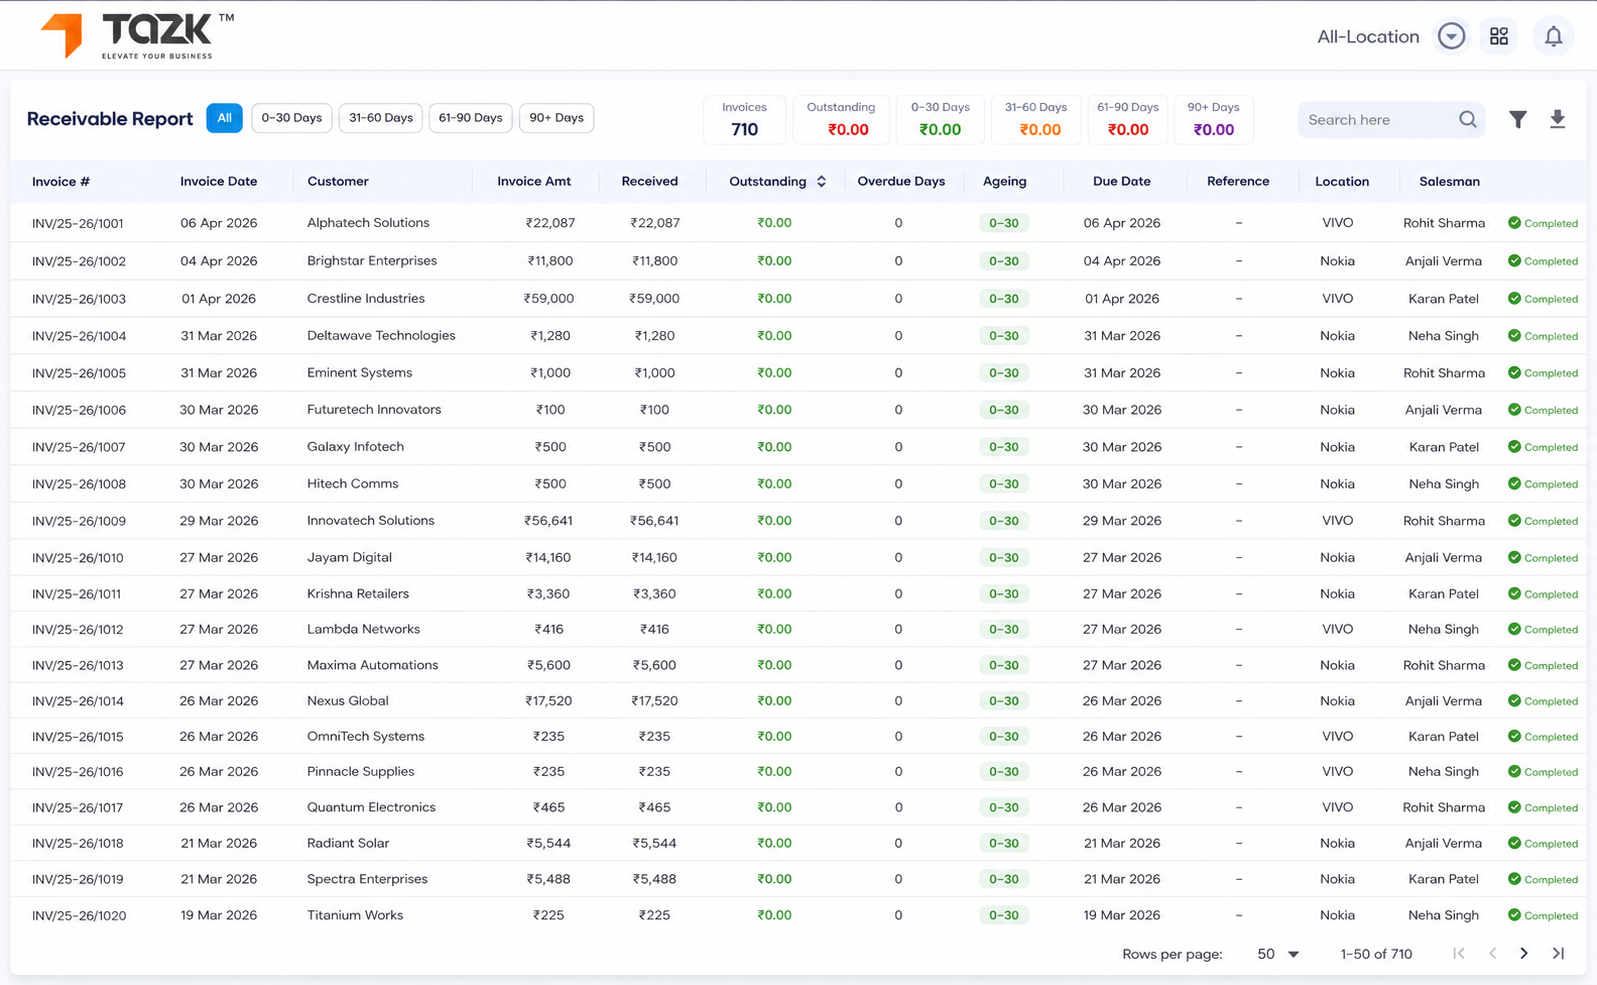Image resolution: width=1597 pixels, height=985 pixels.
Task: Open invoice INV/25-26/1004
Action: click(79, 336)
